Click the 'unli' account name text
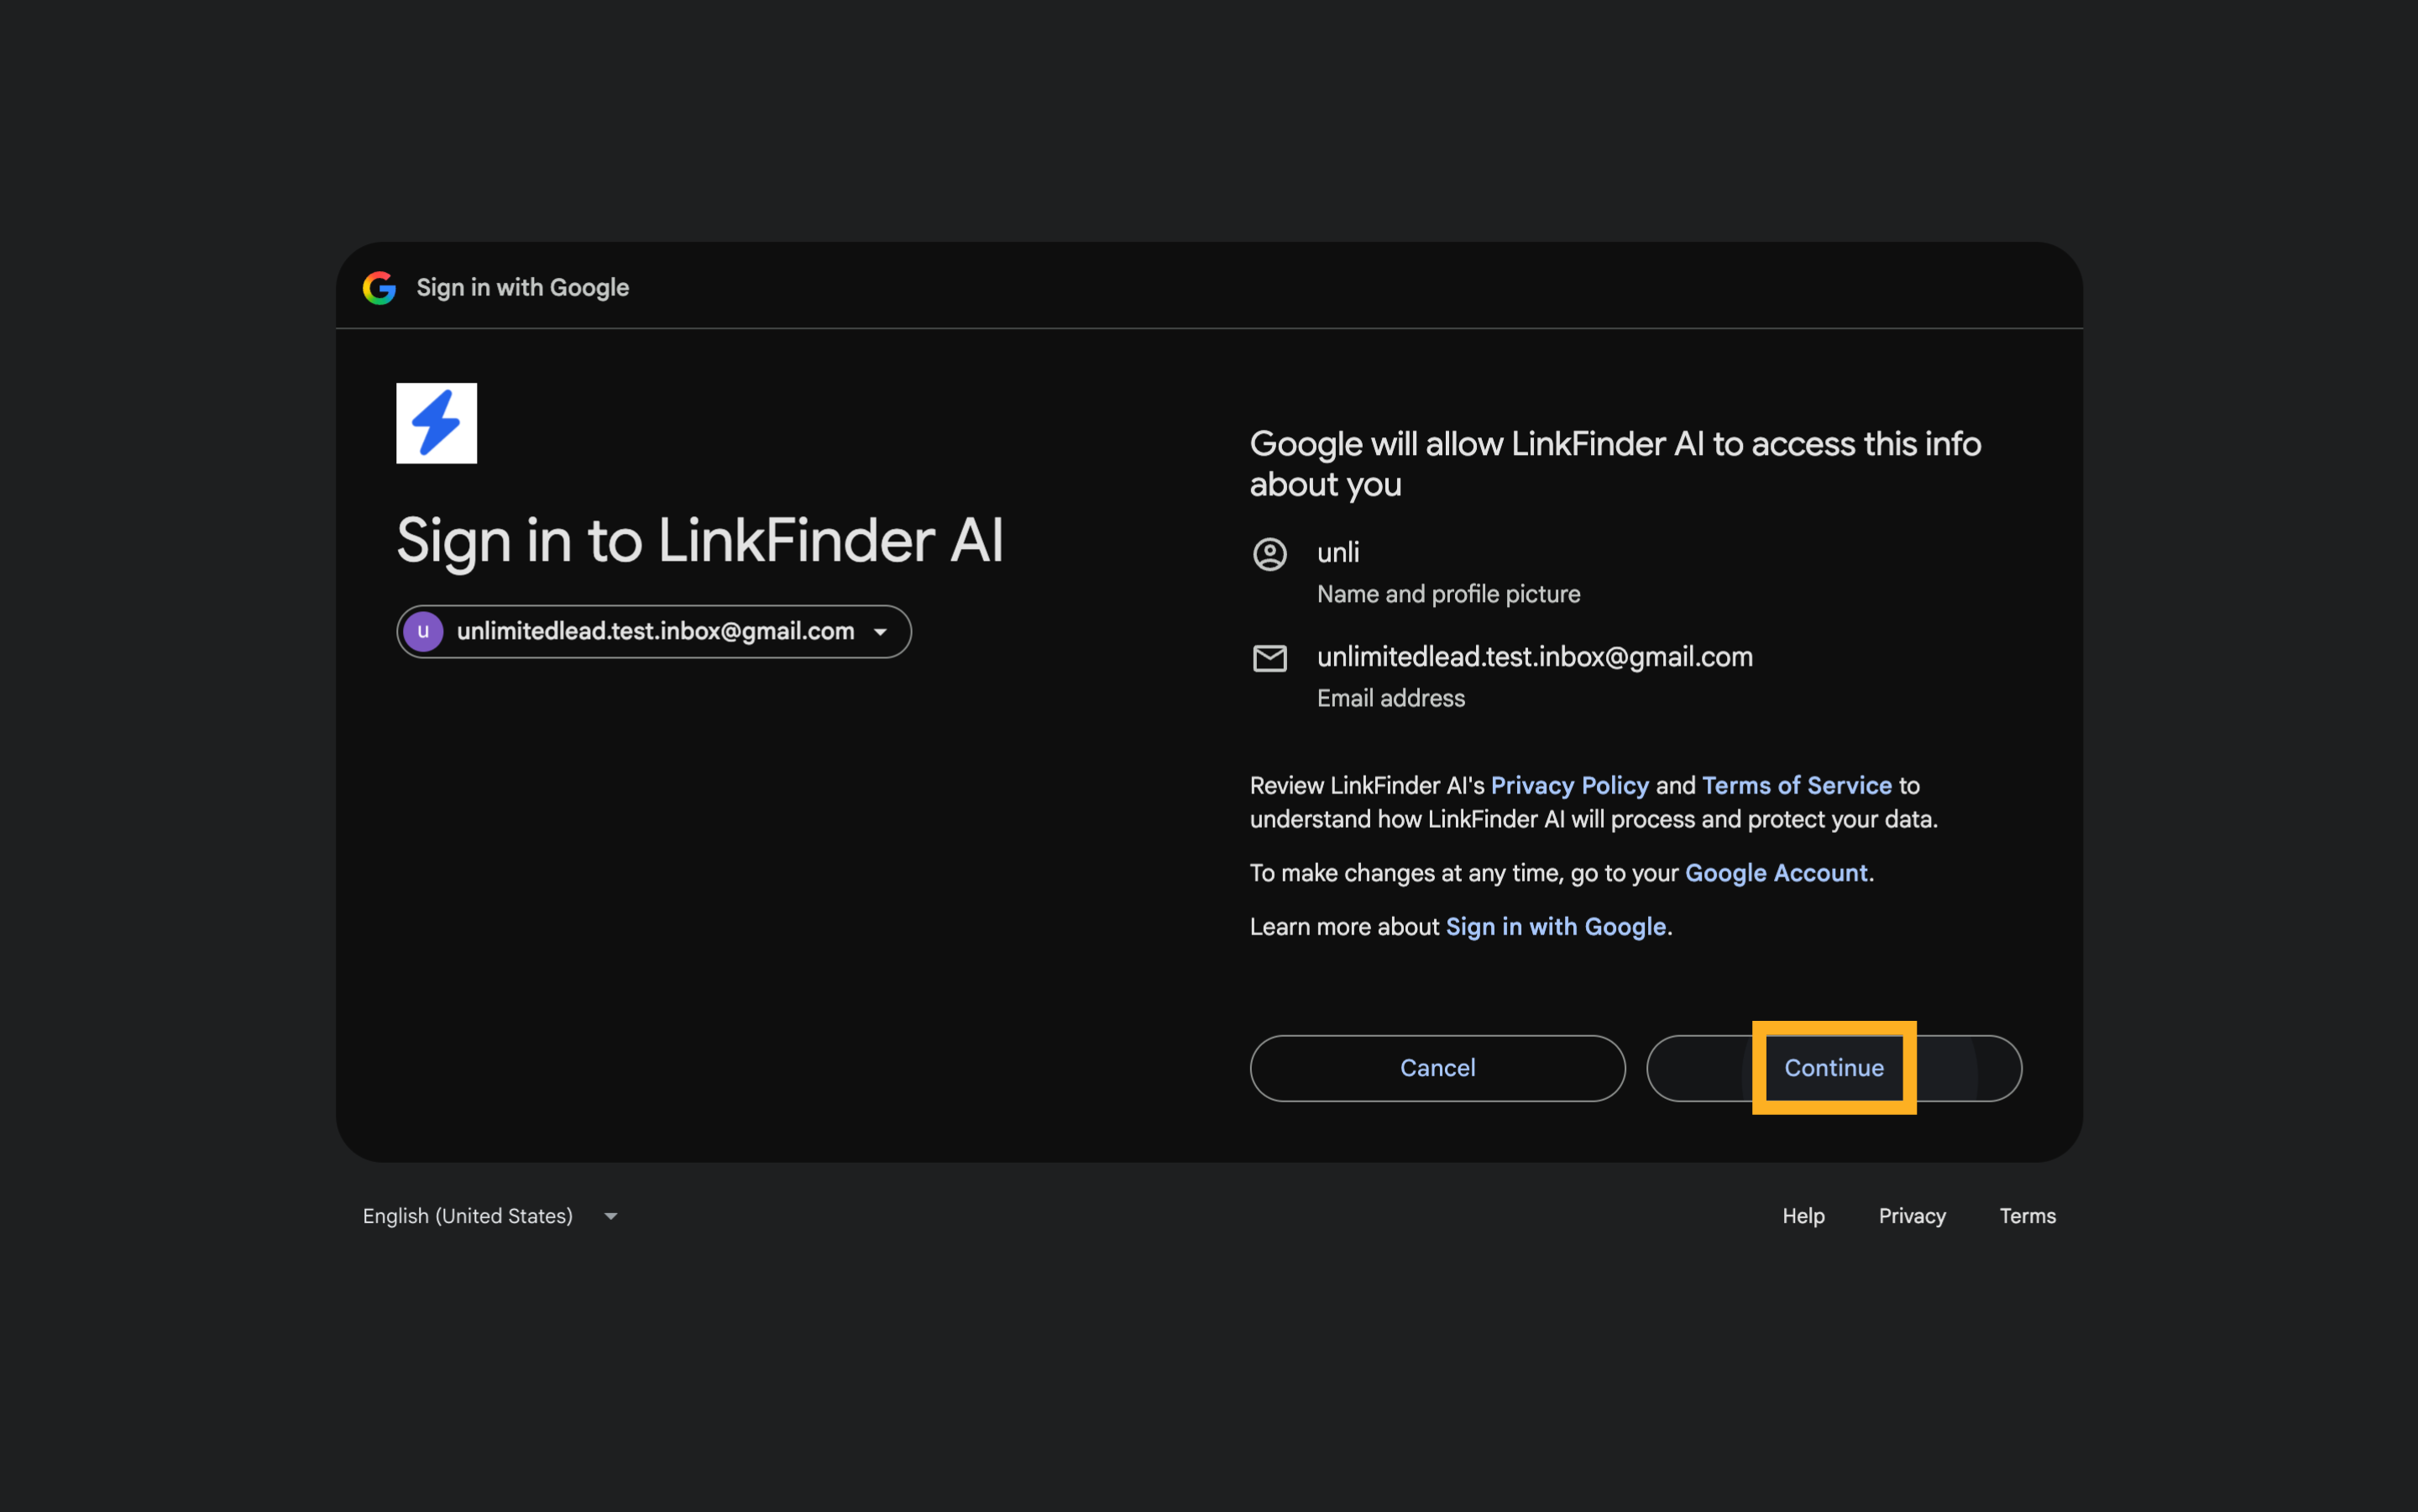 tap(1338, 552)
